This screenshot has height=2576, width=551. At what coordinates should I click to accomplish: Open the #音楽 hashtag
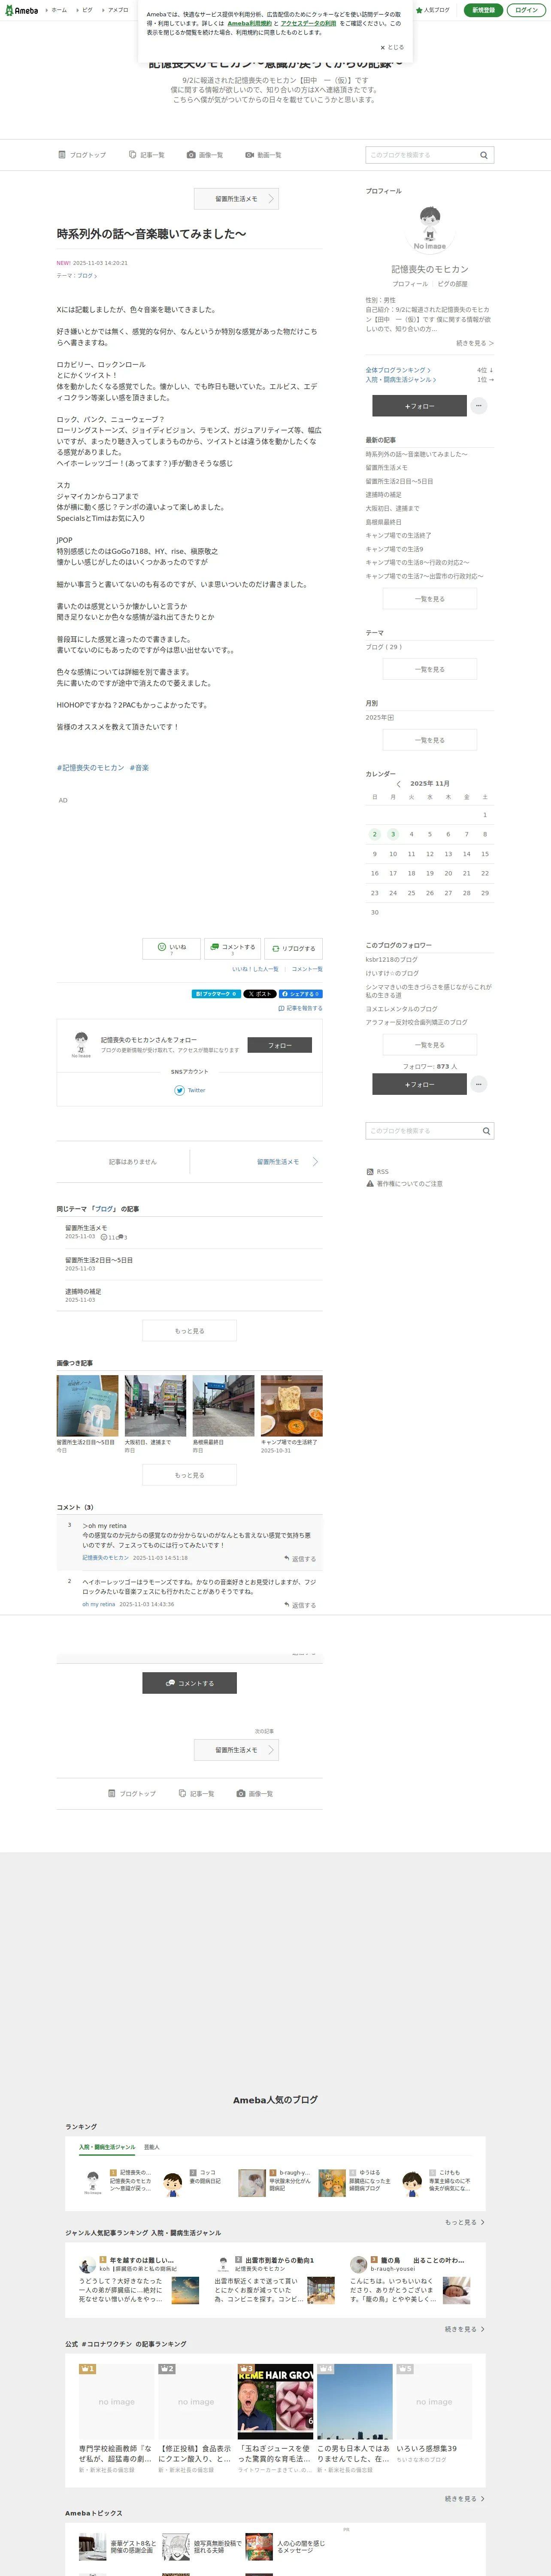click(139, 768)
